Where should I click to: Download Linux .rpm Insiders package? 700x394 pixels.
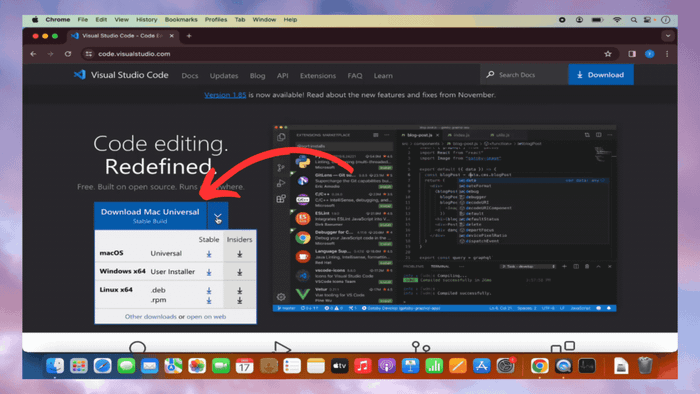[x=240, y=300]
